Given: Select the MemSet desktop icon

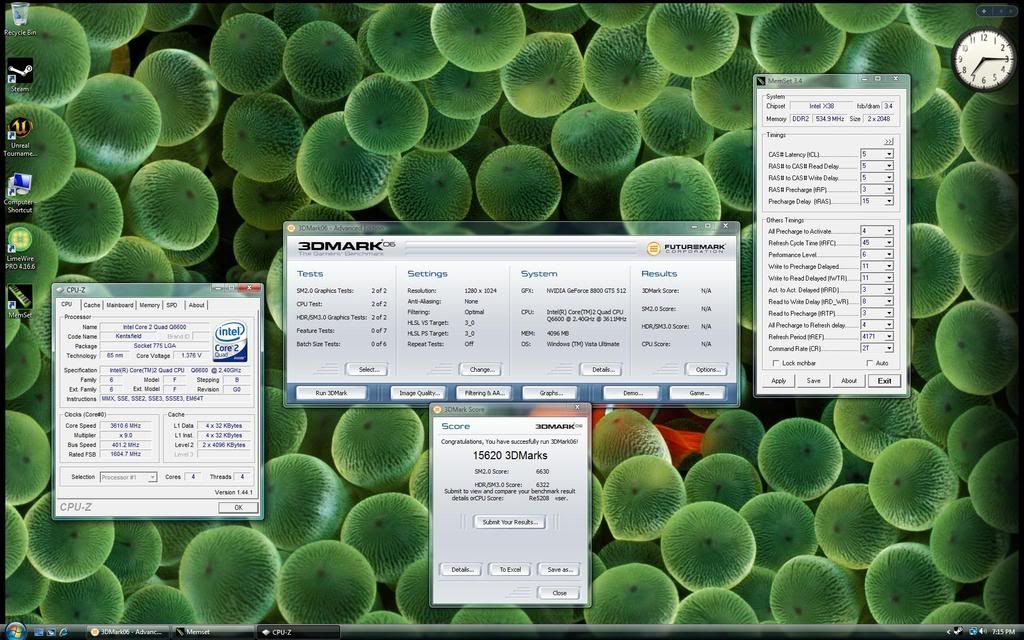Looking at the screenshot, I should 20,301.
